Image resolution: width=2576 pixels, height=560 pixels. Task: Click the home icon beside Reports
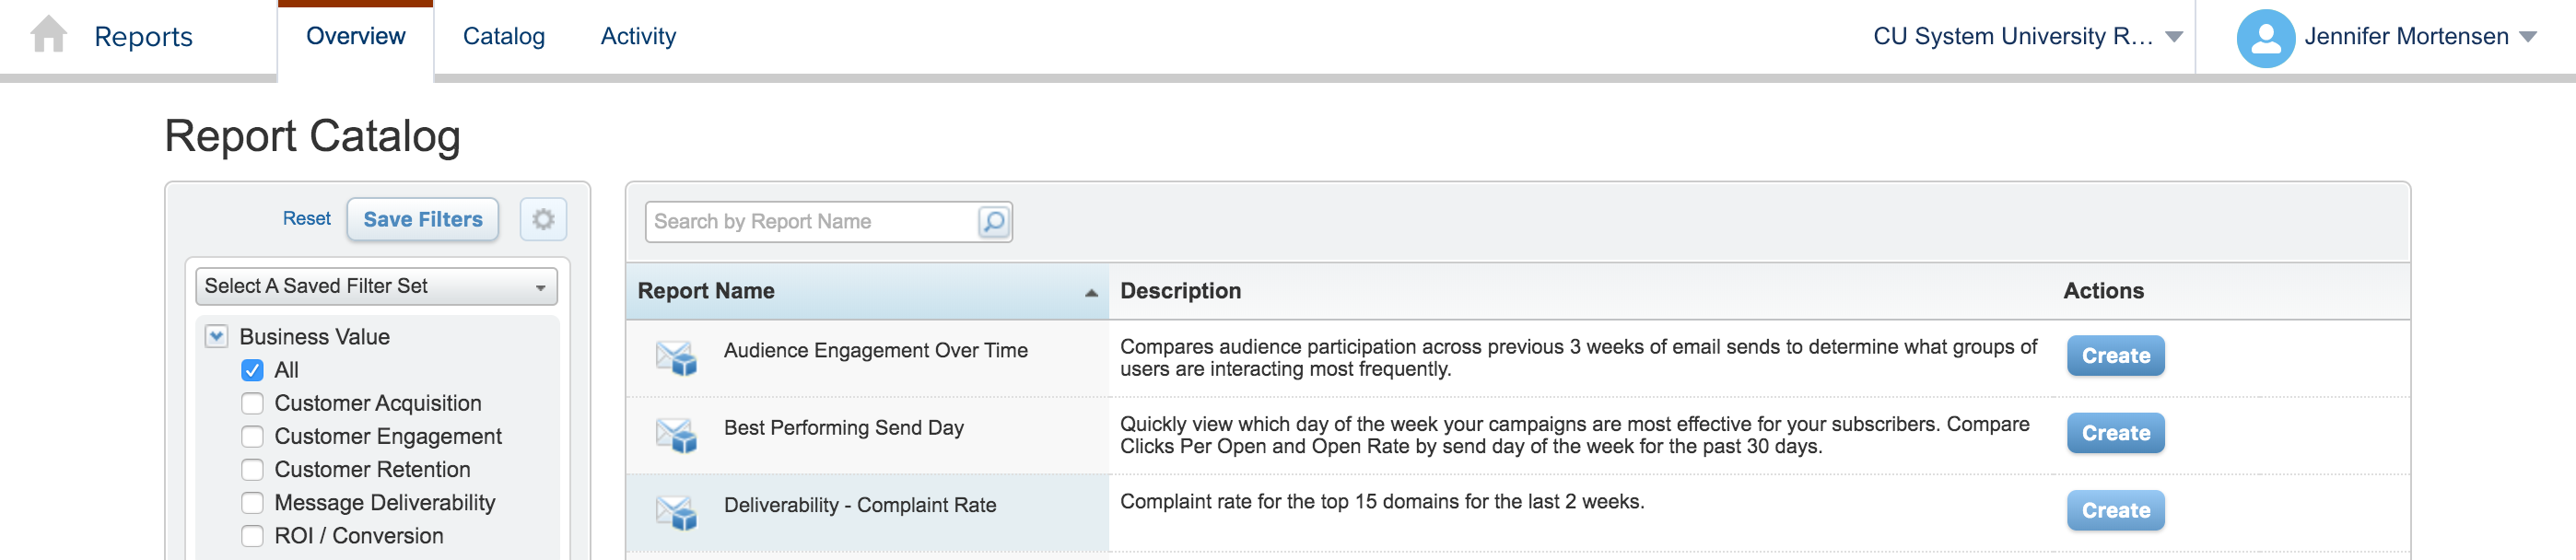(x=48, y=35)
